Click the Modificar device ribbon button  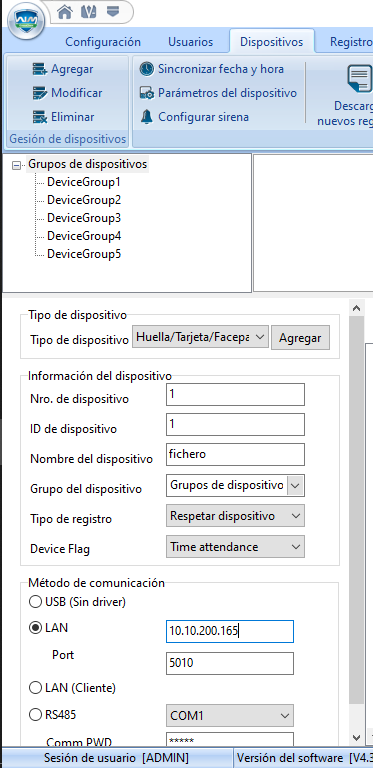pyautogui.click(x=67, y=93)
